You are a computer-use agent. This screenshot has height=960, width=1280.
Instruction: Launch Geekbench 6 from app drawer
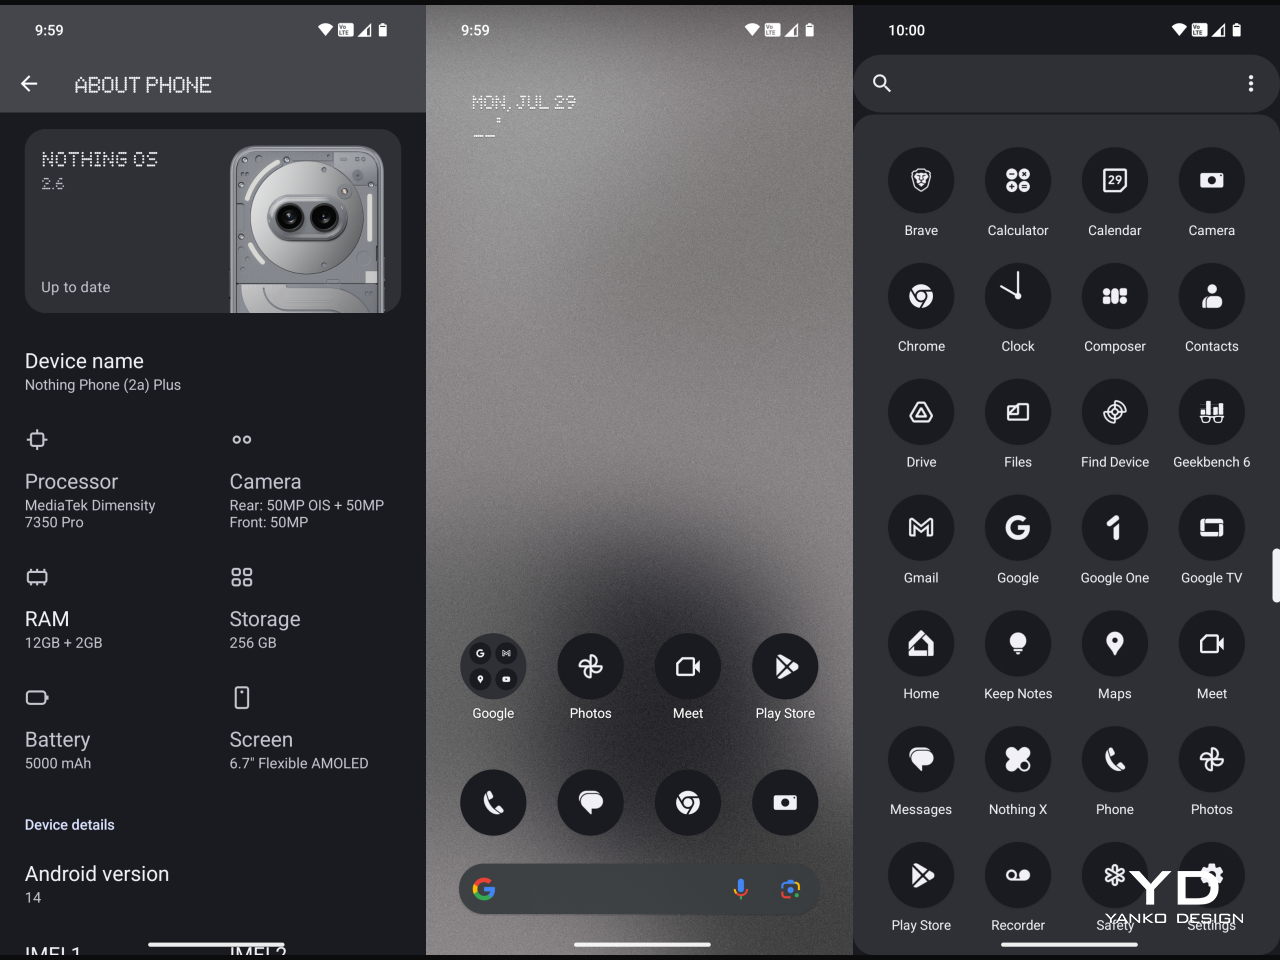1211,413
